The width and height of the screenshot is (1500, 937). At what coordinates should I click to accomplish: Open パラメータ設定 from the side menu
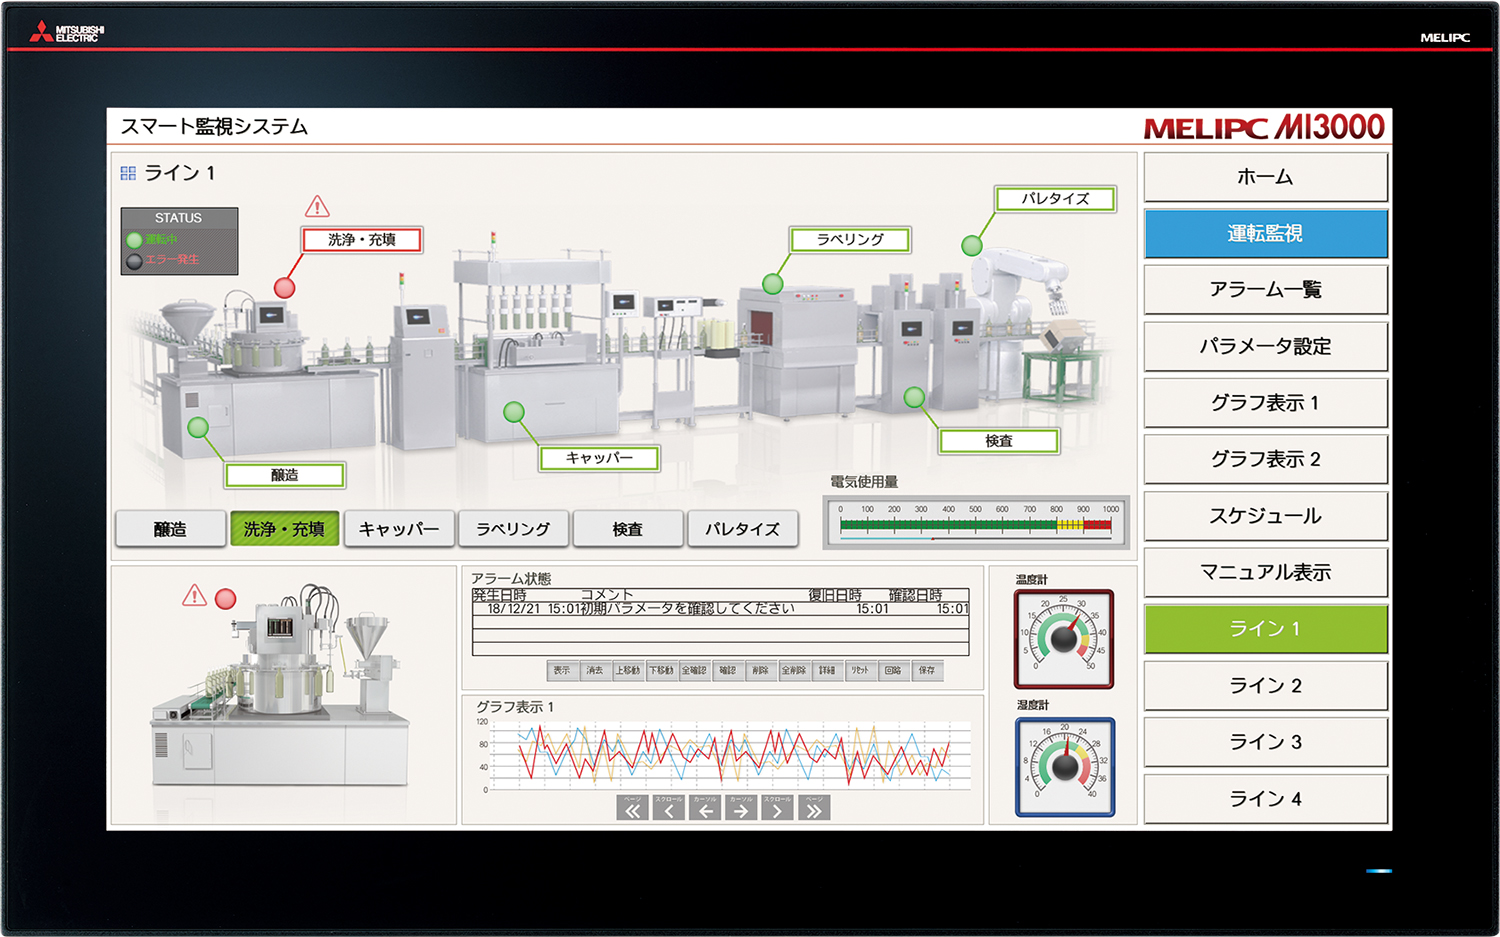click(1265, 346)
